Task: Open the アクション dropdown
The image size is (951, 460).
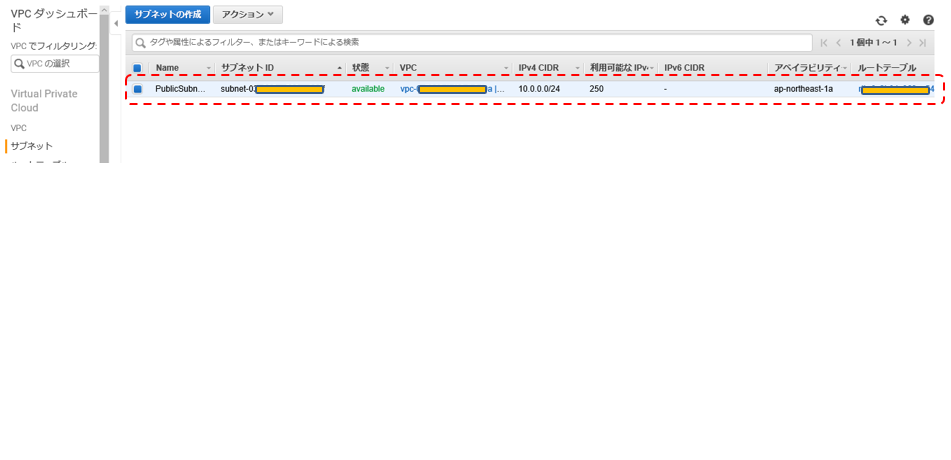Action: click(x=247, y=15)
